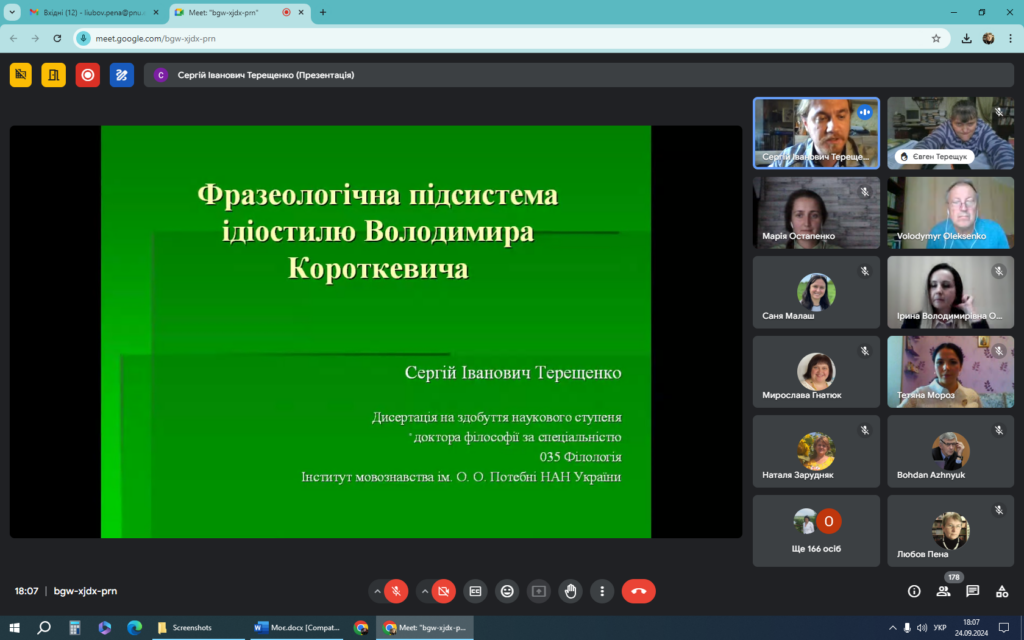Viewport: 1024px width, 640px height.
Task: Click the present screen icon
Action: click(x=539, y=591)
